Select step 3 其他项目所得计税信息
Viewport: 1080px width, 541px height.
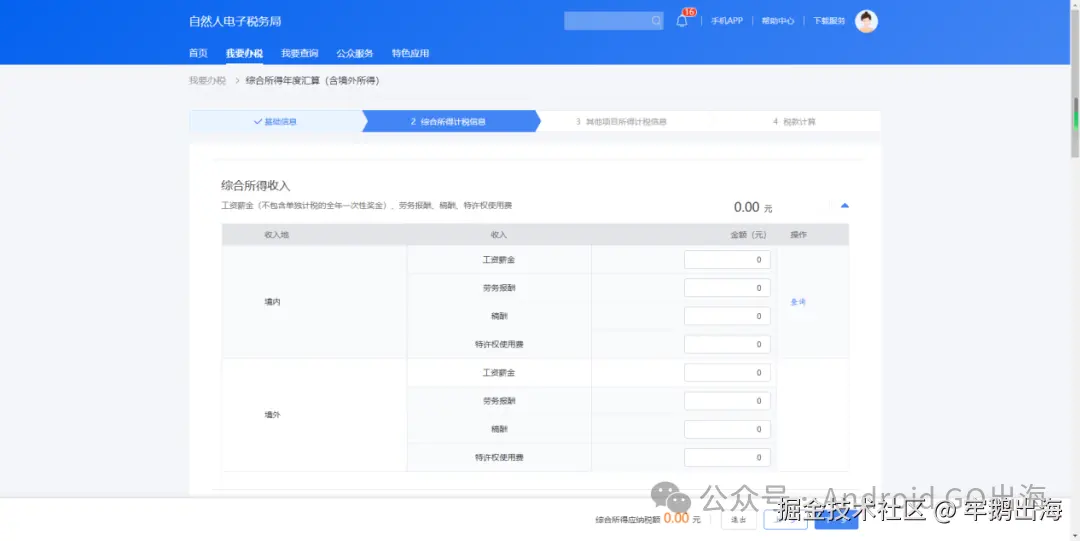coord(621,121)
